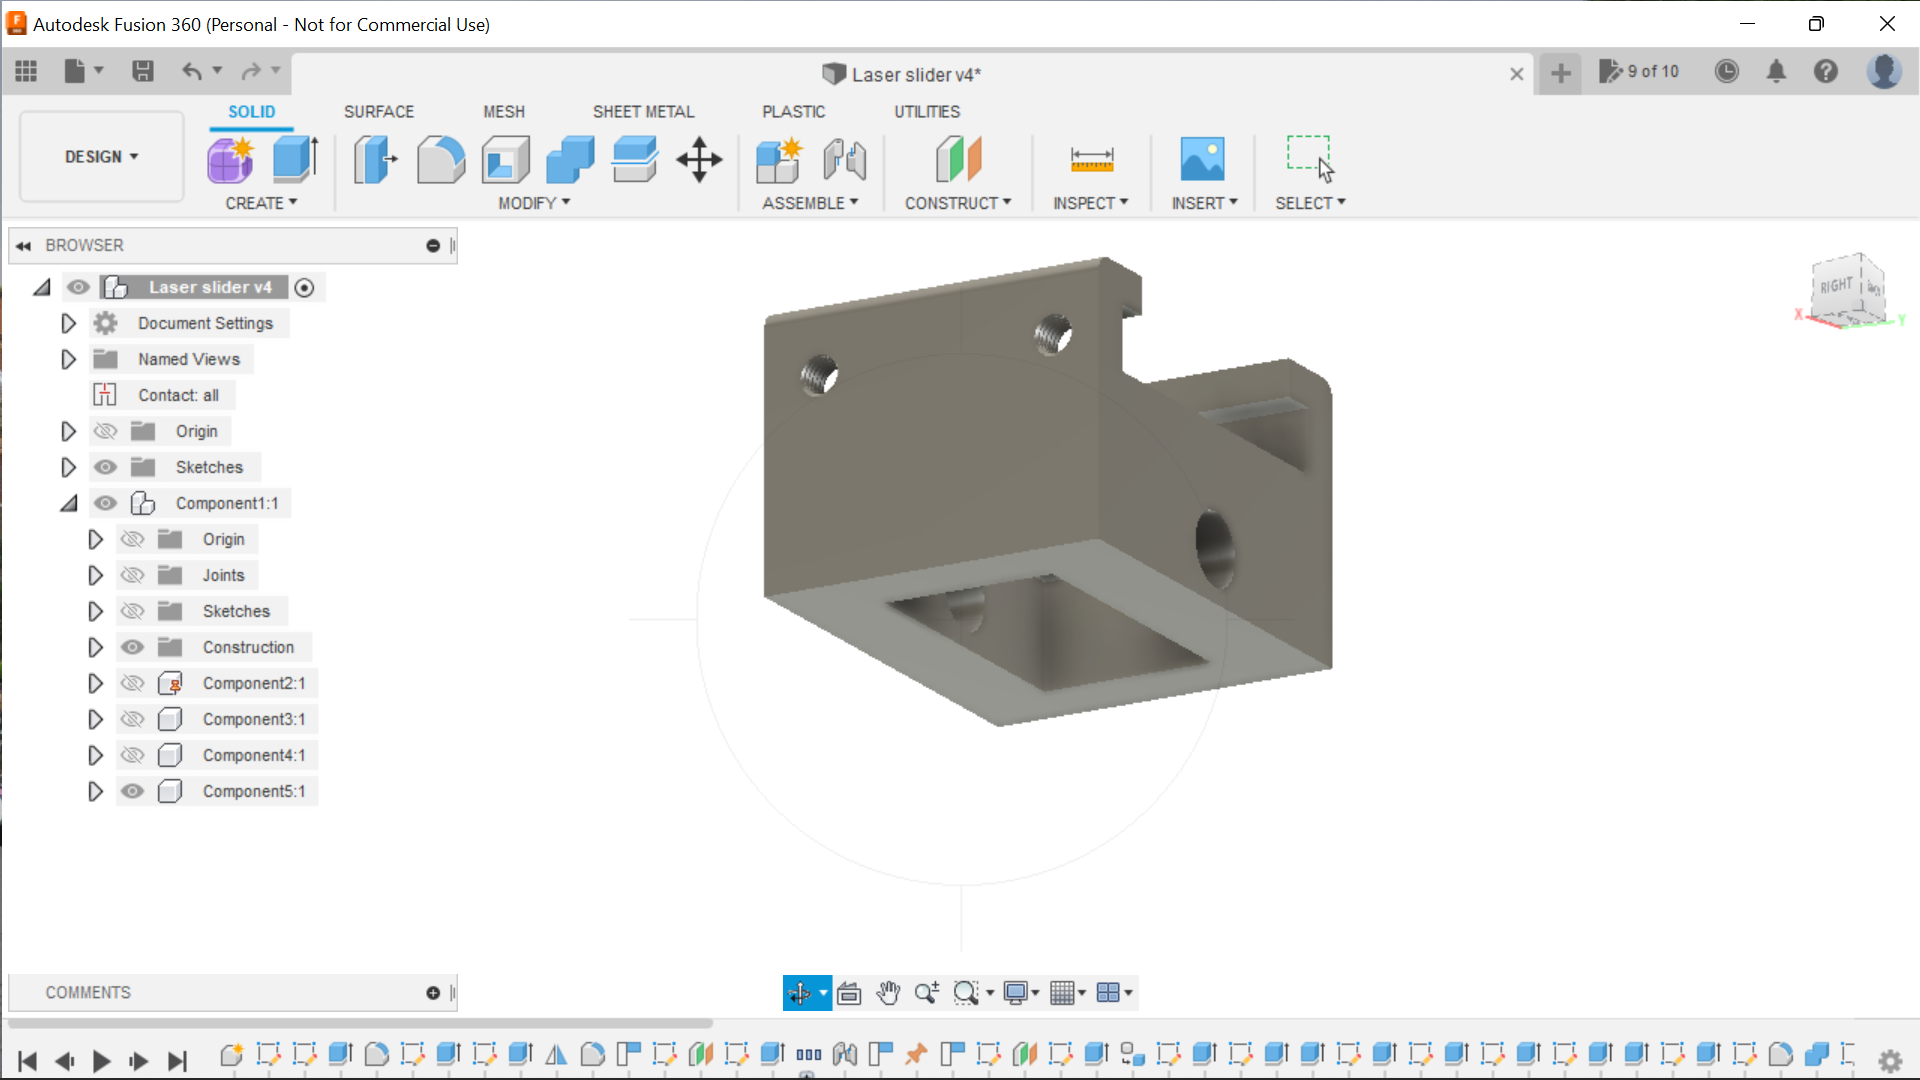Open the Data Panel grid icon

(x=27, y=71)
